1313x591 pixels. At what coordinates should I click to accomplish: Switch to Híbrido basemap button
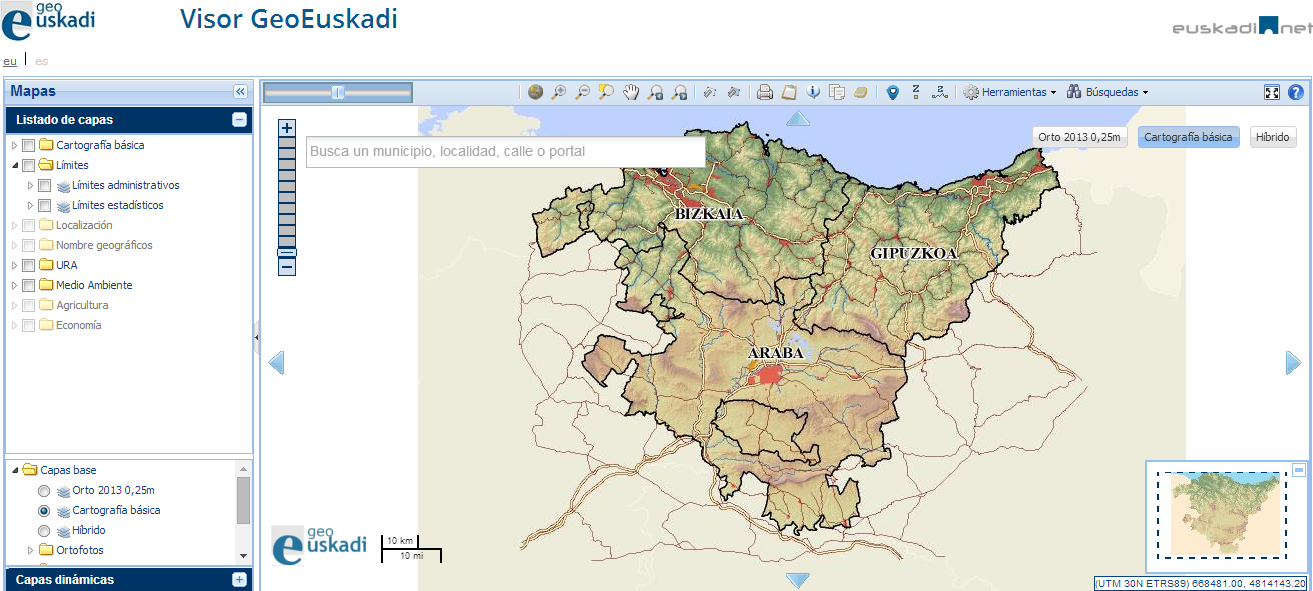(x=1272, y=137)
